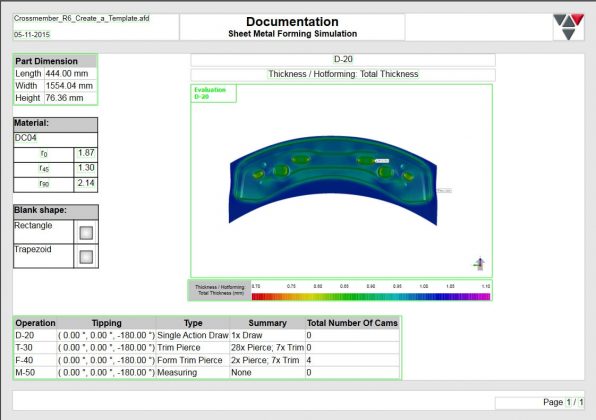
Task: Click the Blank shape: header
Action: [x=56, y=212]
